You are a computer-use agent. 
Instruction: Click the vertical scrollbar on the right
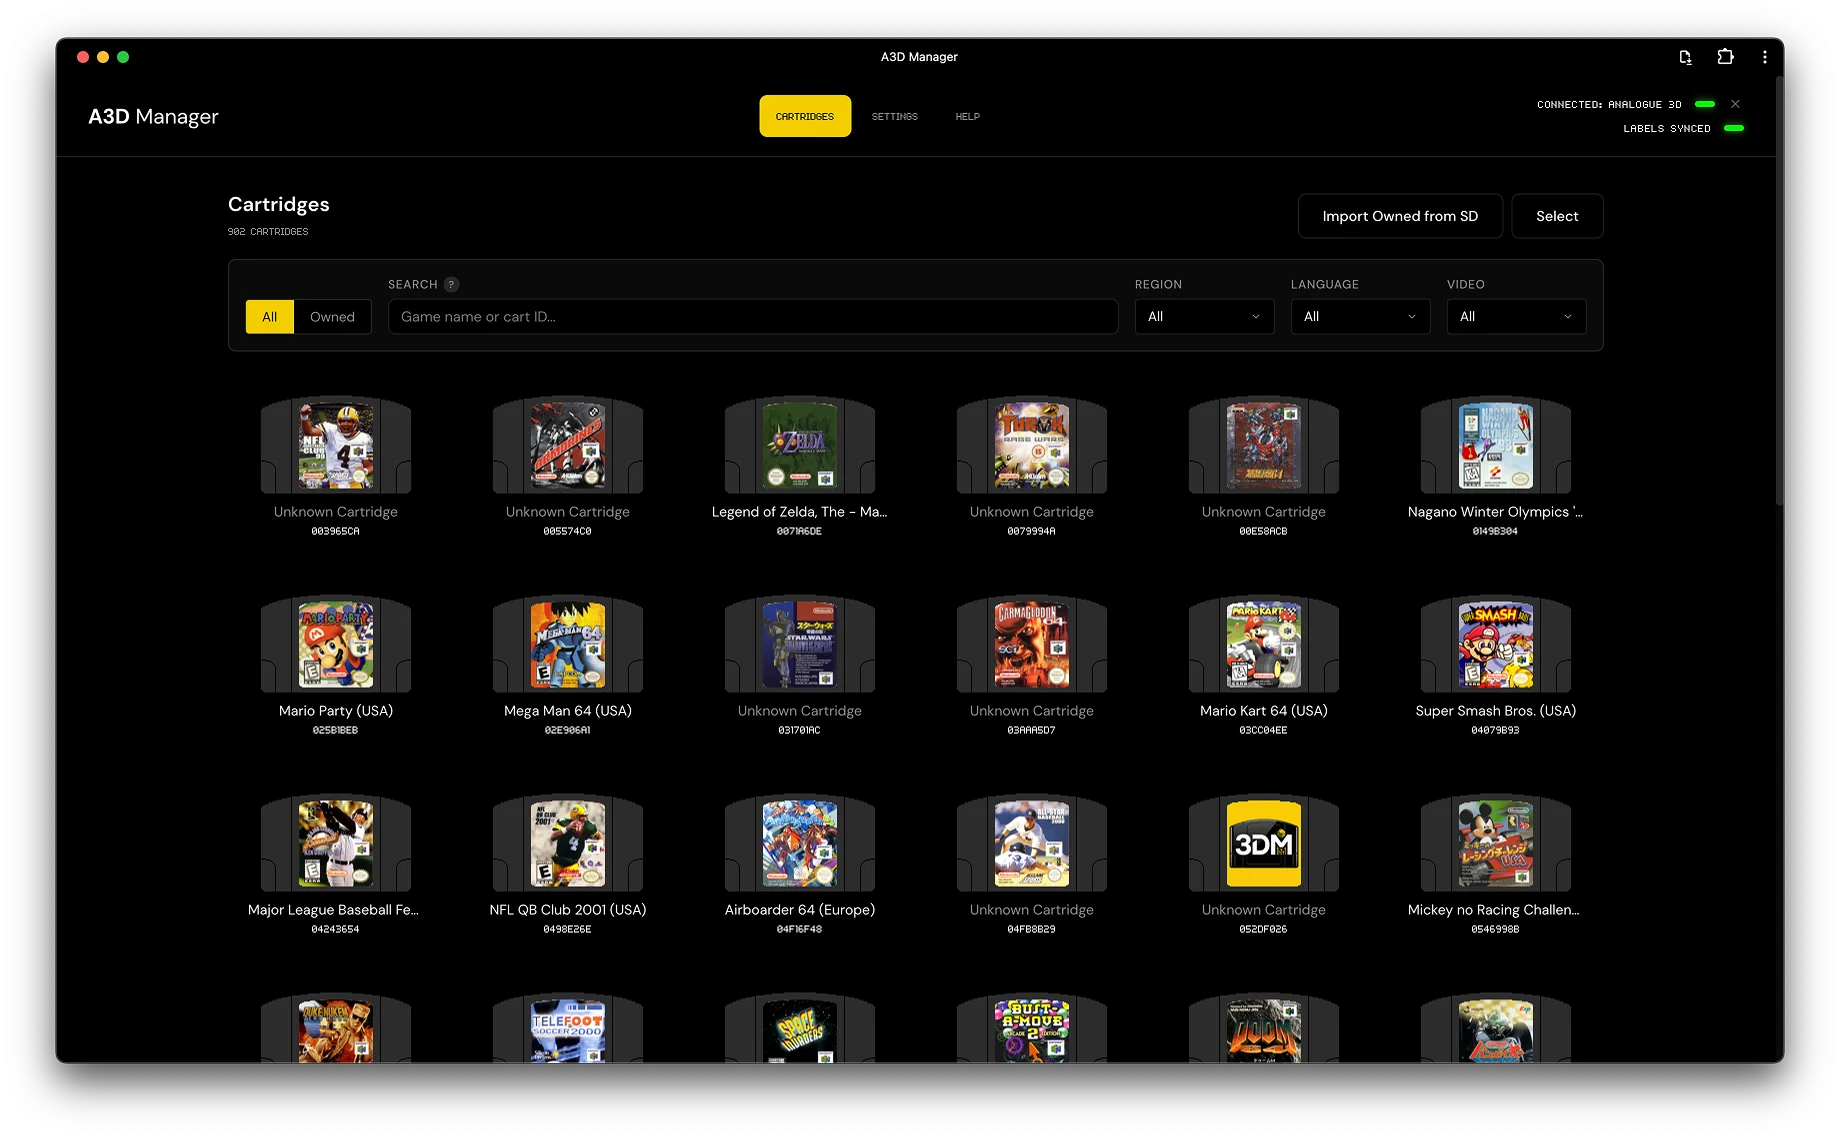[1779, 300]
